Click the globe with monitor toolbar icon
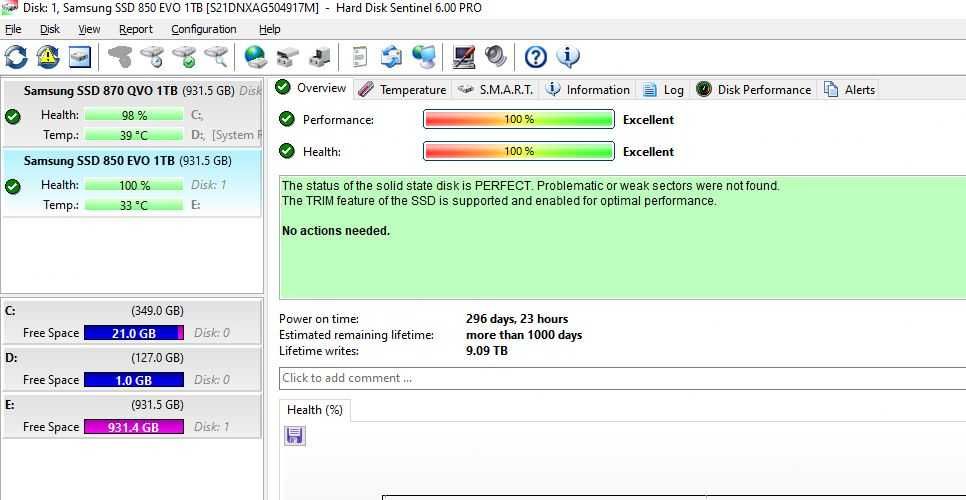966x500 pixels. (x=423, y=57)
